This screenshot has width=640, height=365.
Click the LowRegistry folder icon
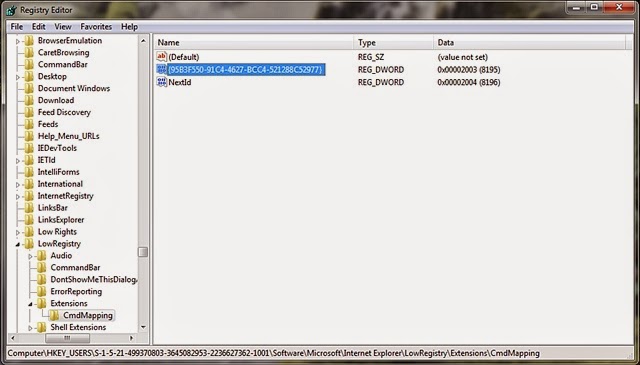click(29, 243)
